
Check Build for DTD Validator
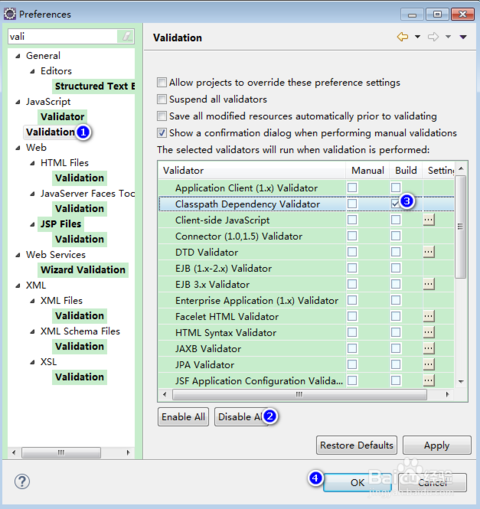point(396,252)
